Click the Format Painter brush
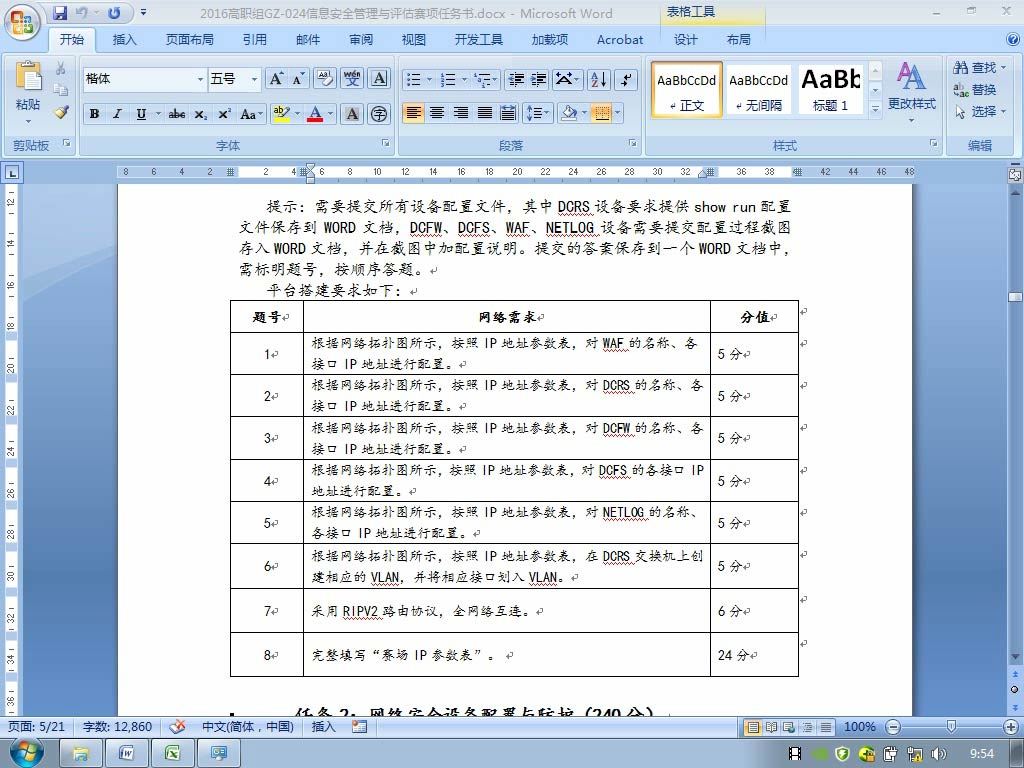Screen dimensions: 1024x768 pos(61,112)
